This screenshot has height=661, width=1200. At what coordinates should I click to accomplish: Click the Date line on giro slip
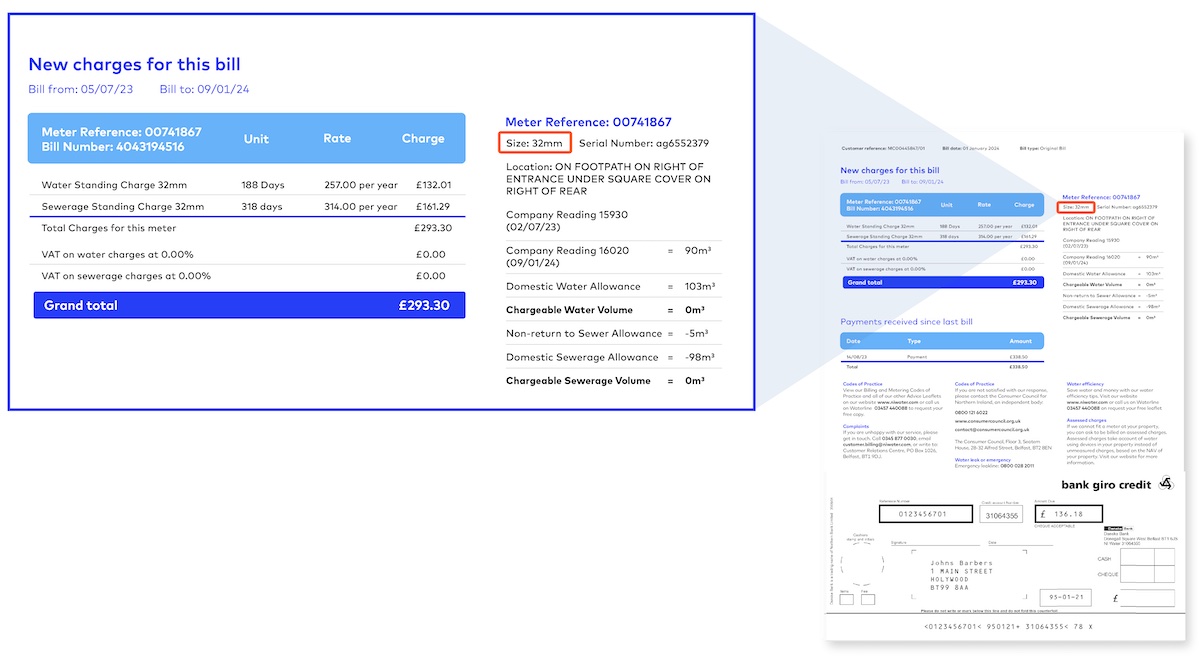click(1020, 543)
